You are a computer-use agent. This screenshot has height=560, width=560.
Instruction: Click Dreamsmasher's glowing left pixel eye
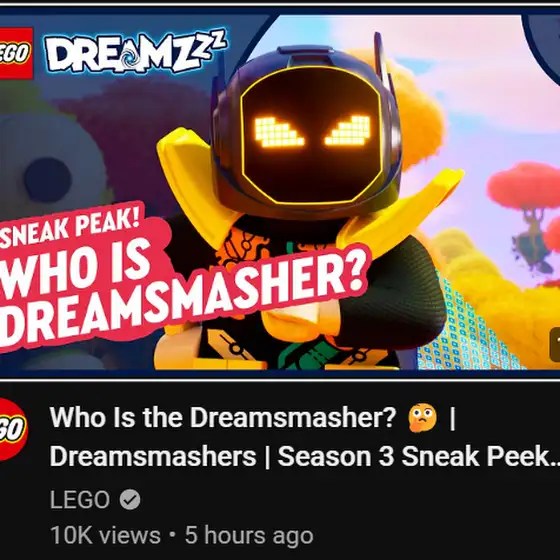click(279, 131)
